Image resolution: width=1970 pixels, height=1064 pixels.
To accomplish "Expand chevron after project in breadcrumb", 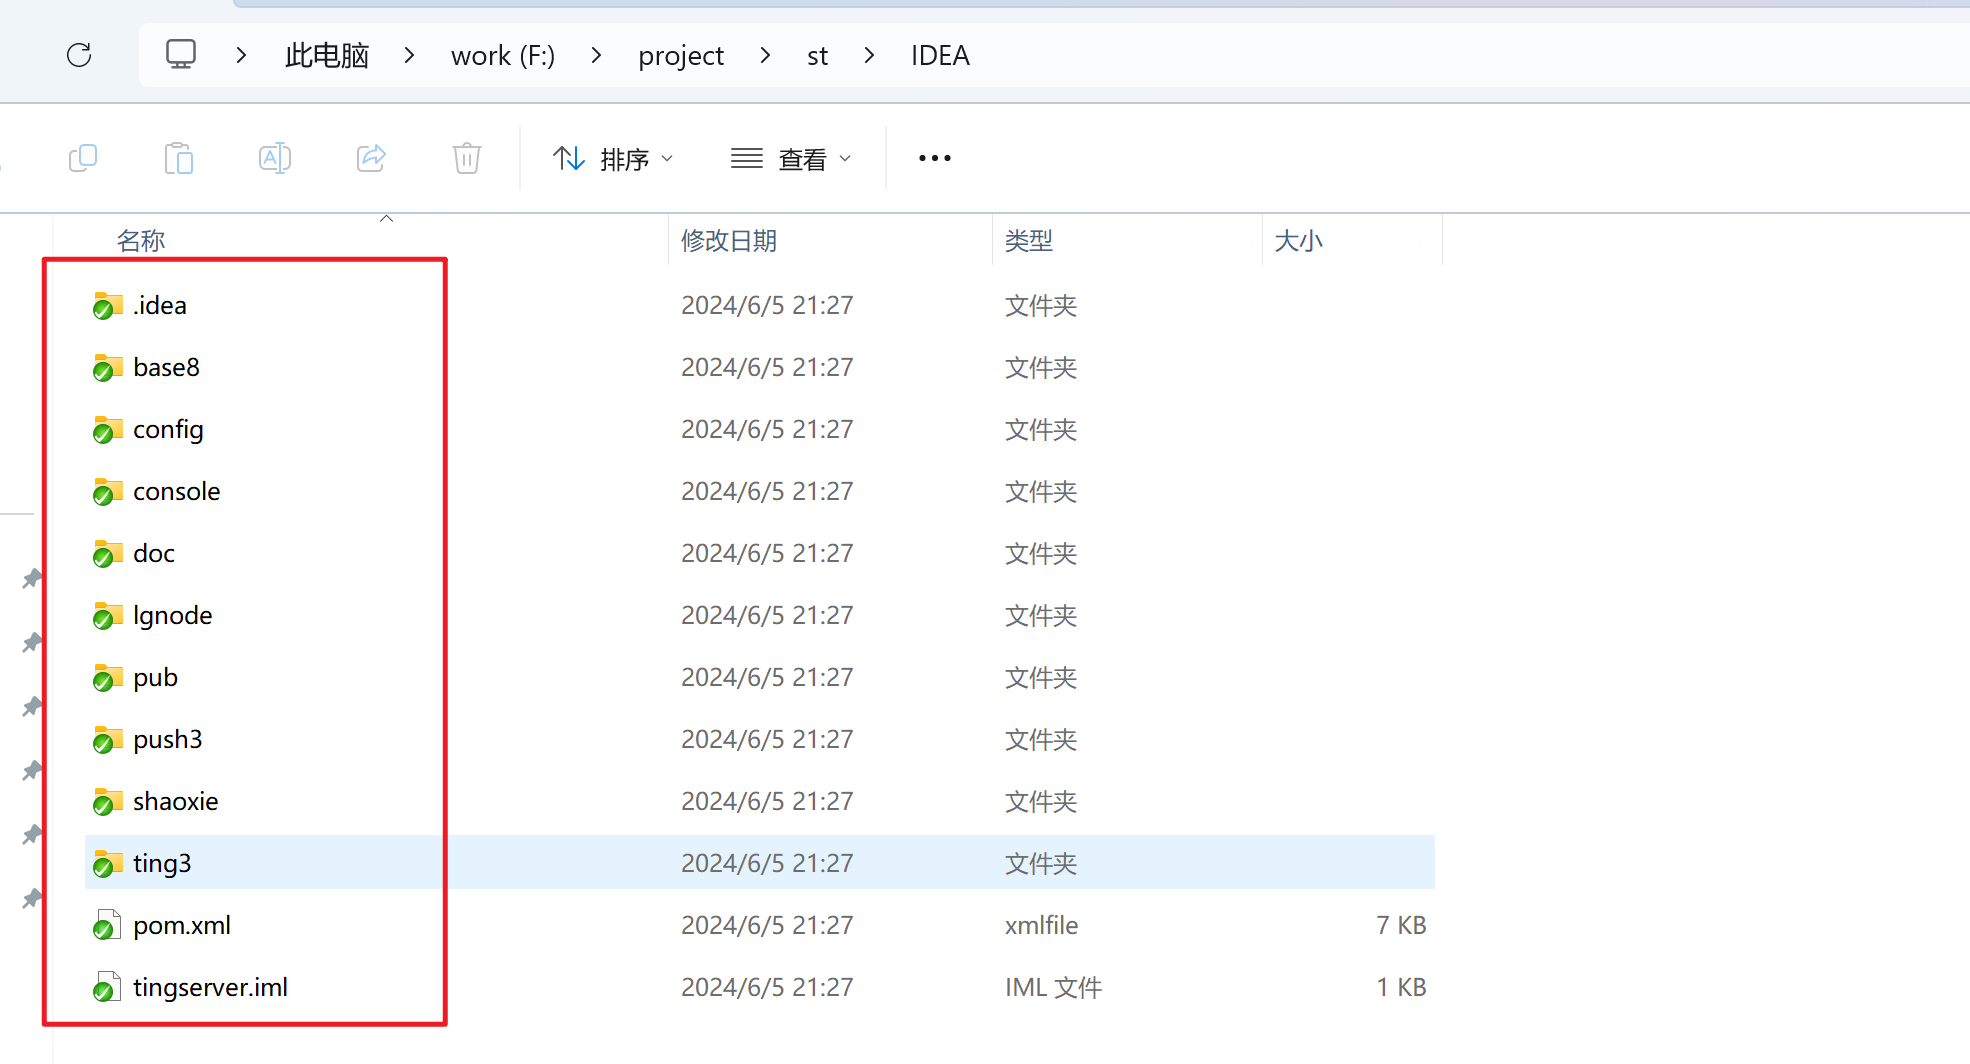I will point(765,55).
